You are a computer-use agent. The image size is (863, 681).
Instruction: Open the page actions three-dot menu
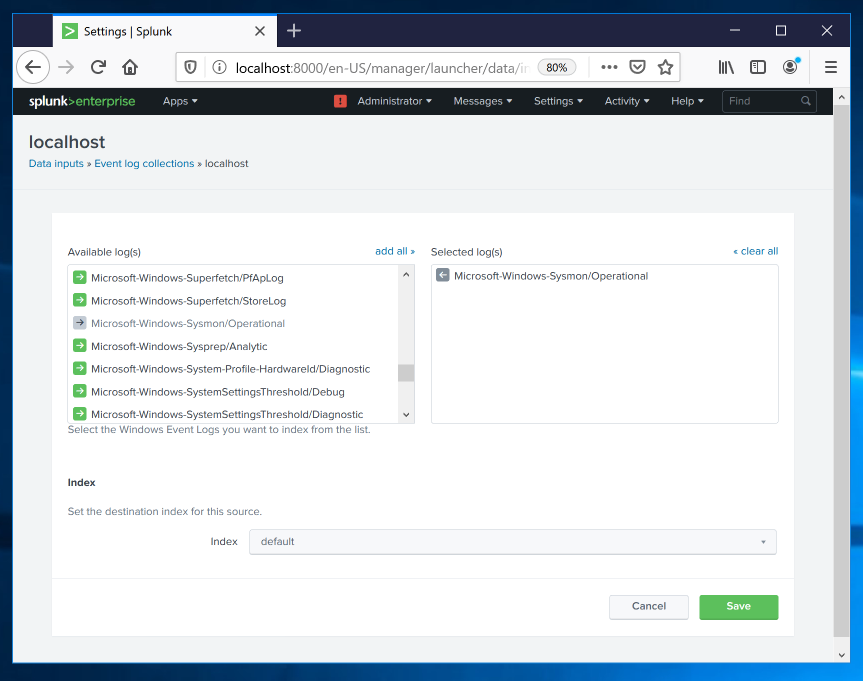click(609, 67)
